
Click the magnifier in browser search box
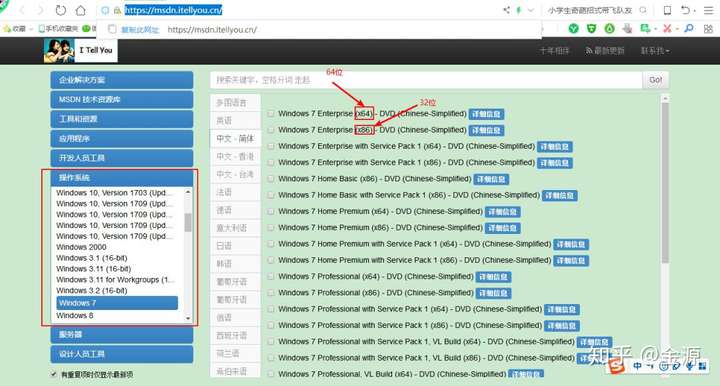(643, 10)
